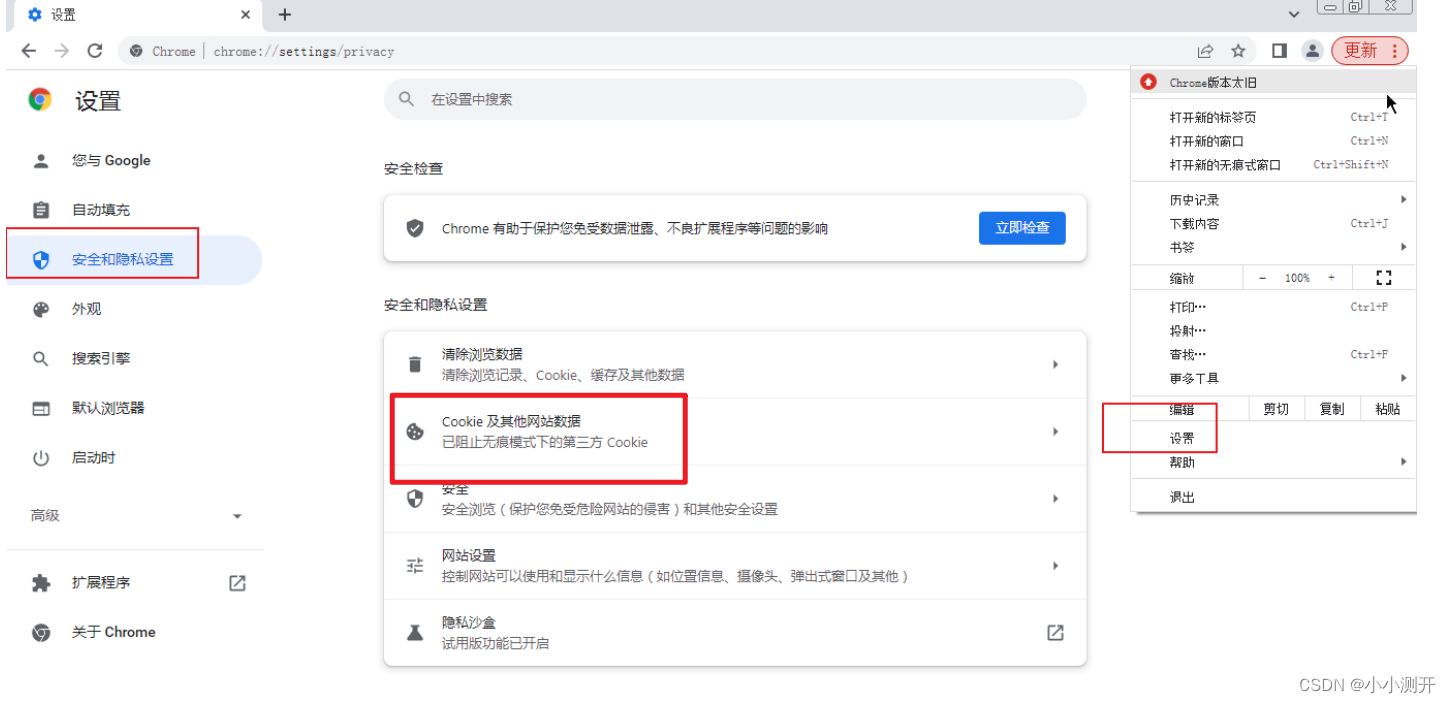Image resolution: width=1451 pixels, height=703 pixels.
Task: Click the Chrome logo beside 设置 title
Action: click(x=40, y=100)
